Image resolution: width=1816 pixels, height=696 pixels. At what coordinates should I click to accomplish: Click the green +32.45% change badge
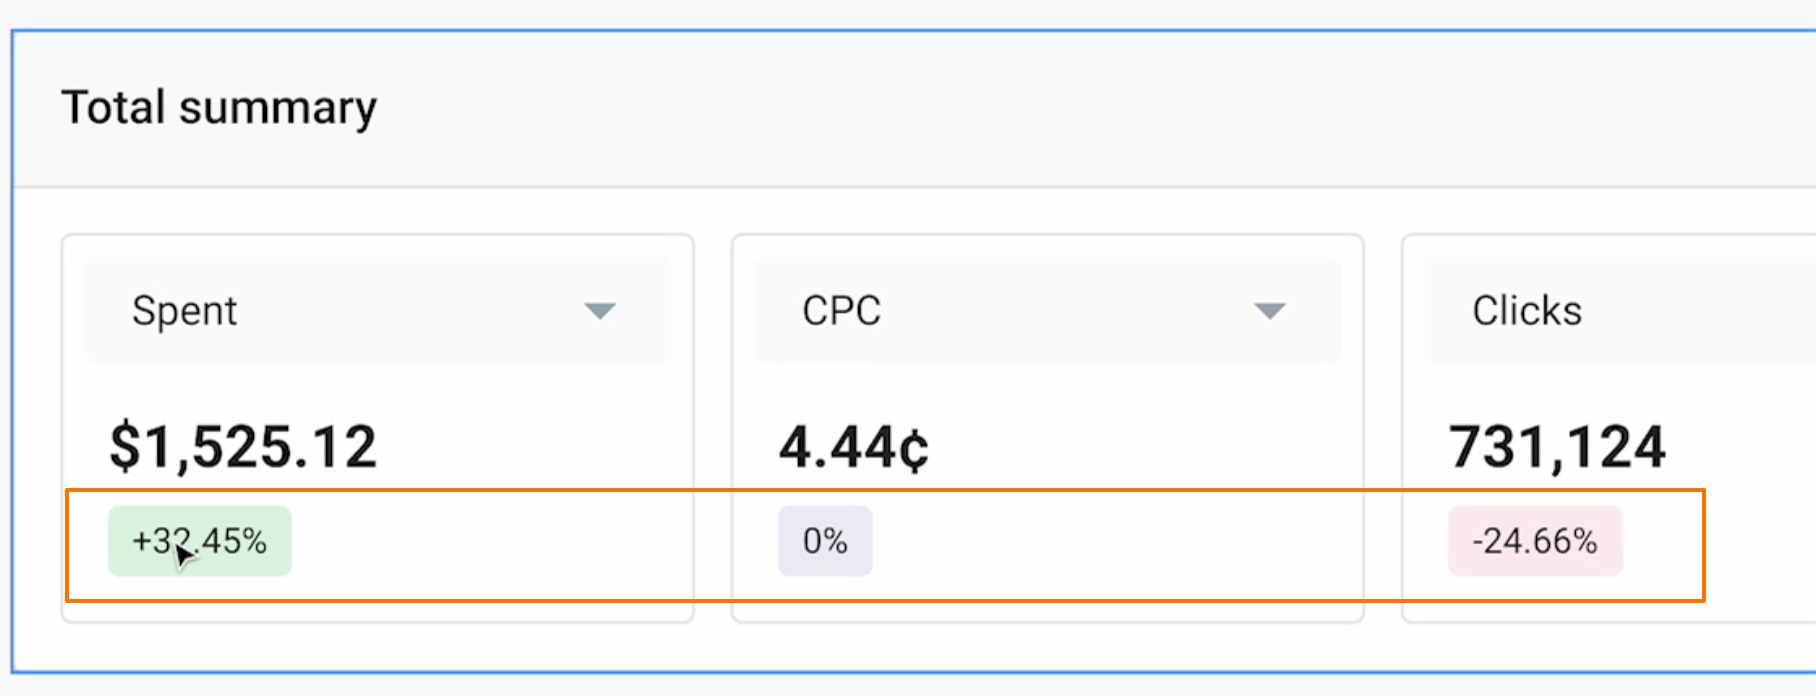(200, 541)
